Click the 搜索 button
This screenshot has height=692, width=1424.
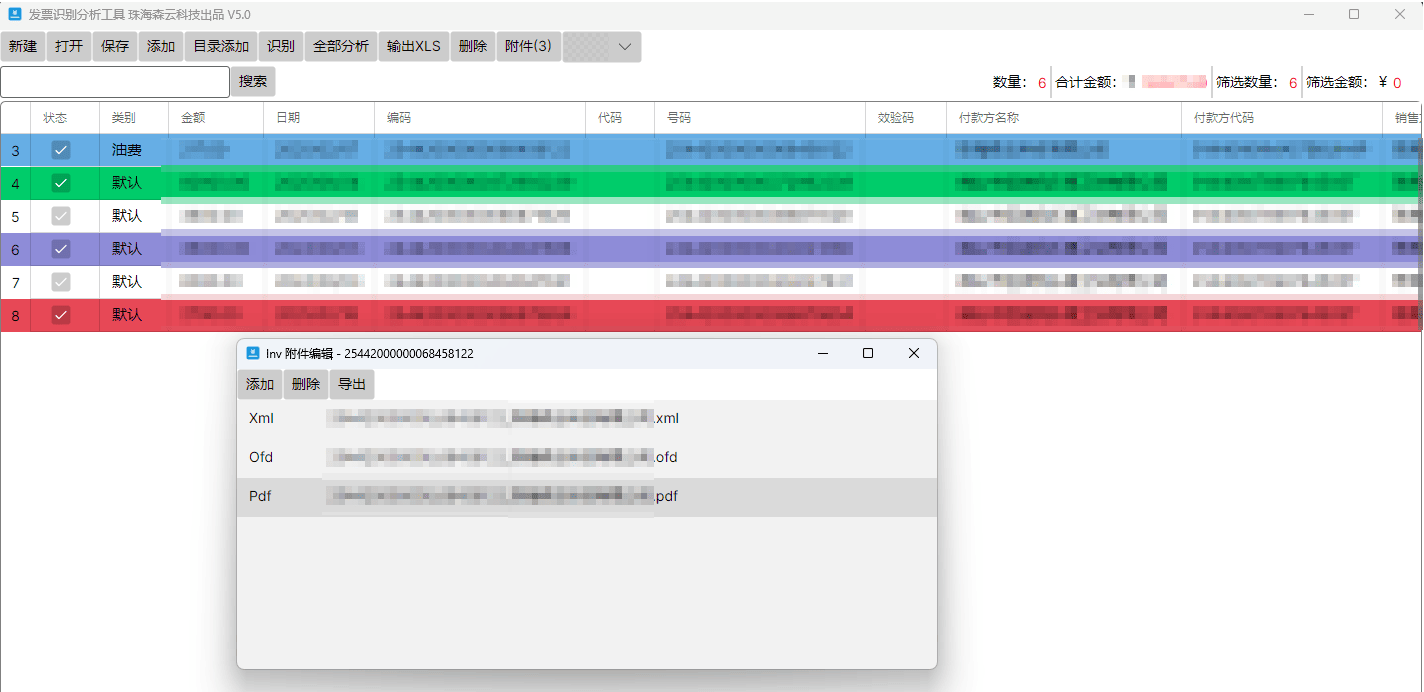coord(253,82)
